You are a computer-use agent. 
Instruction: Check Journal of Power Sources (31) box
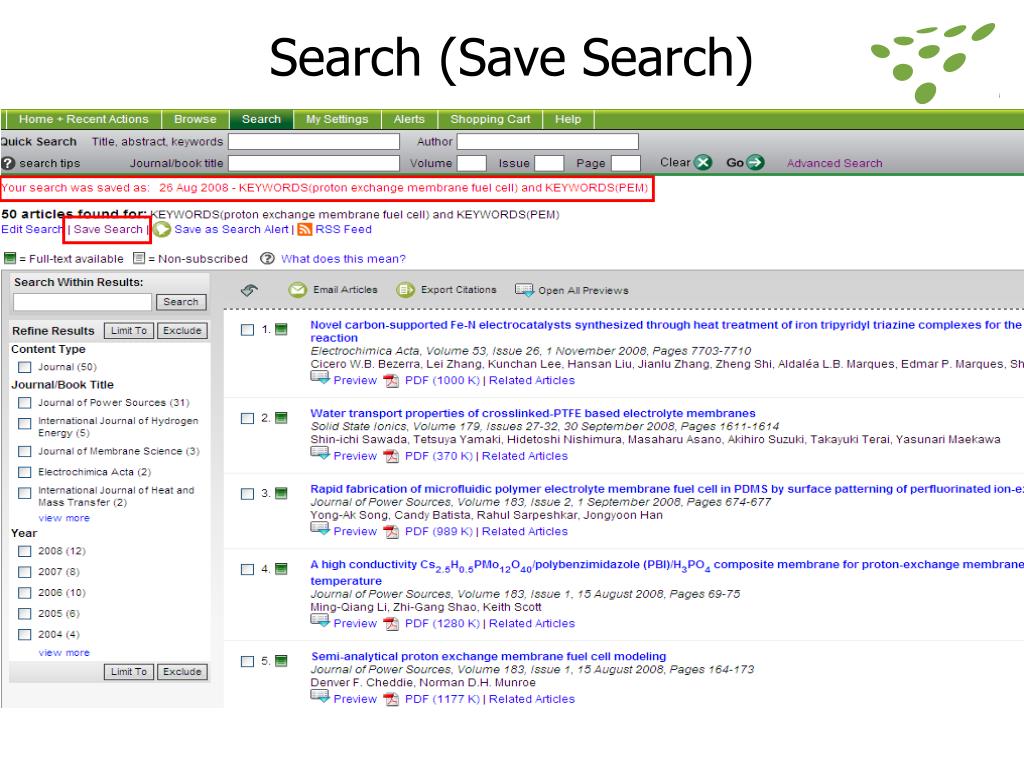(25, 403)
